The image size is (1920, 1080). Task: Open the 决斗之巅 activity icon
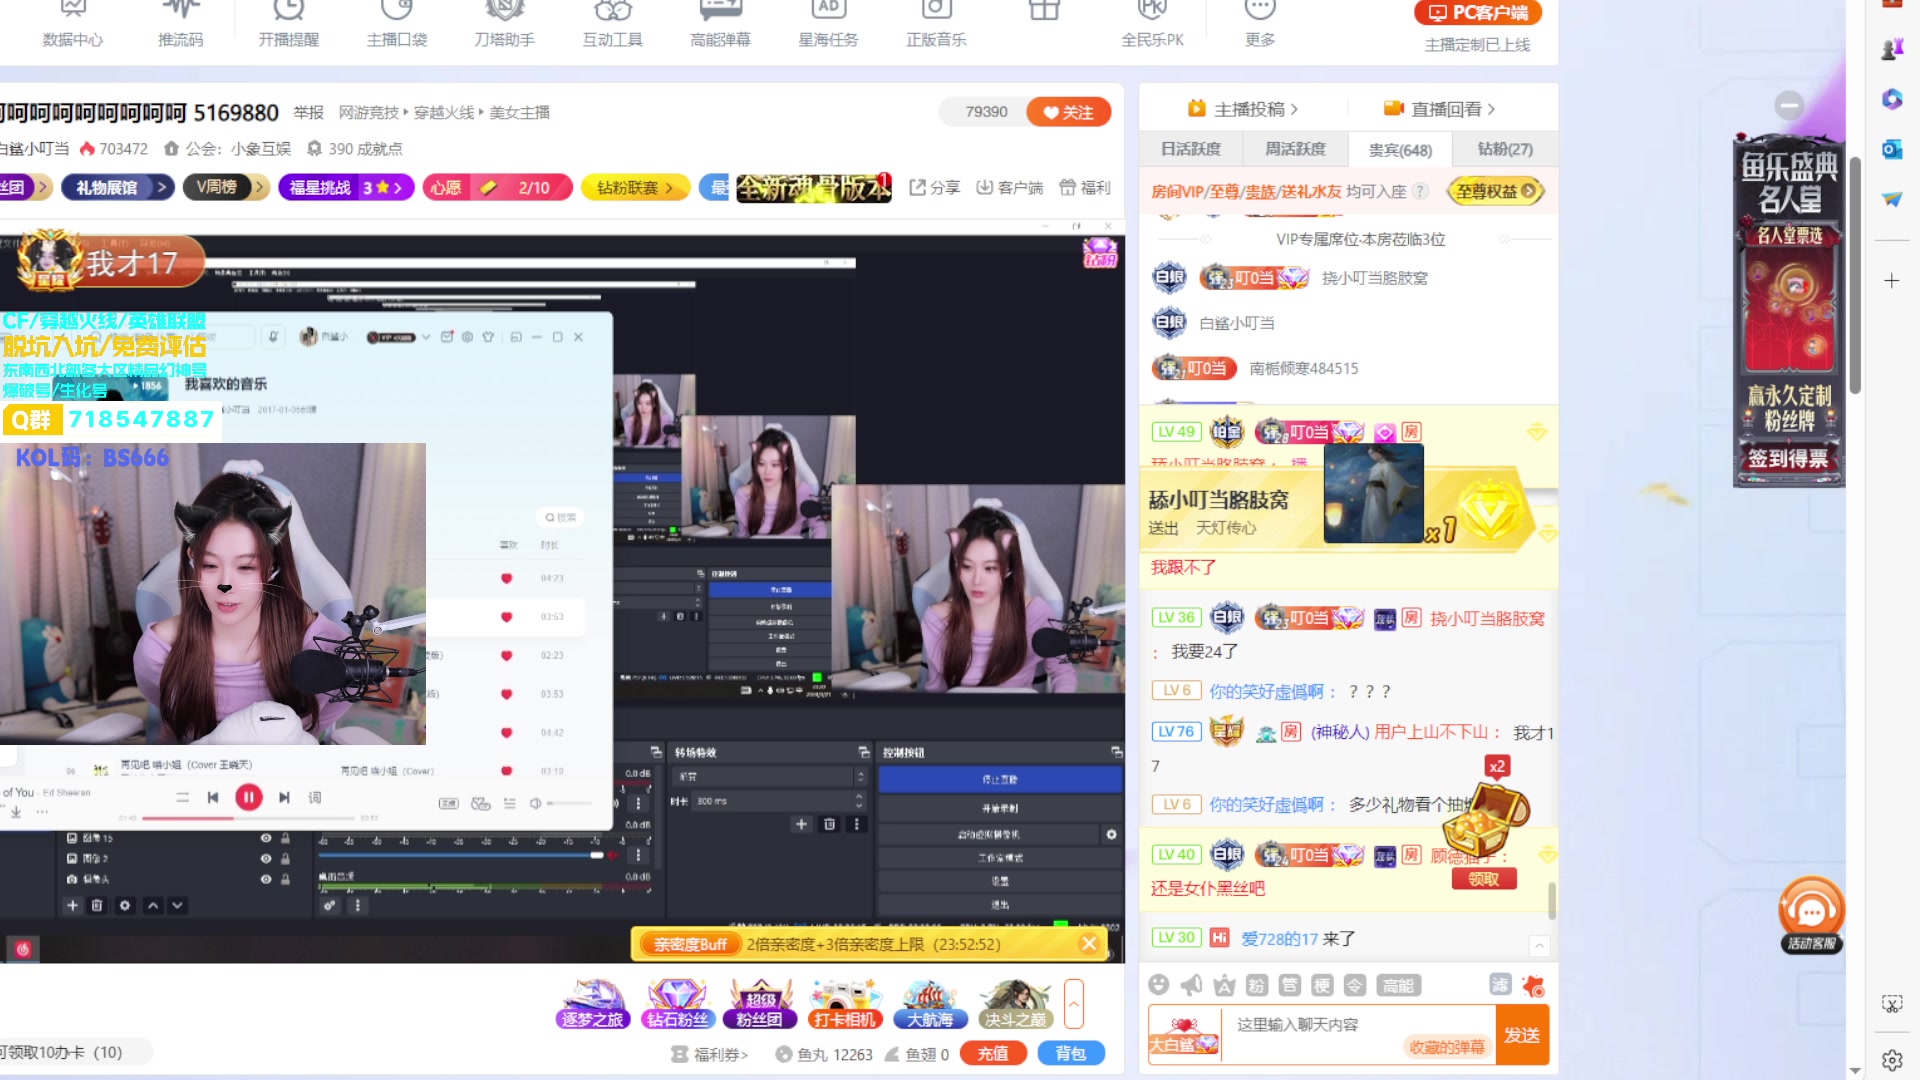1015,1004
